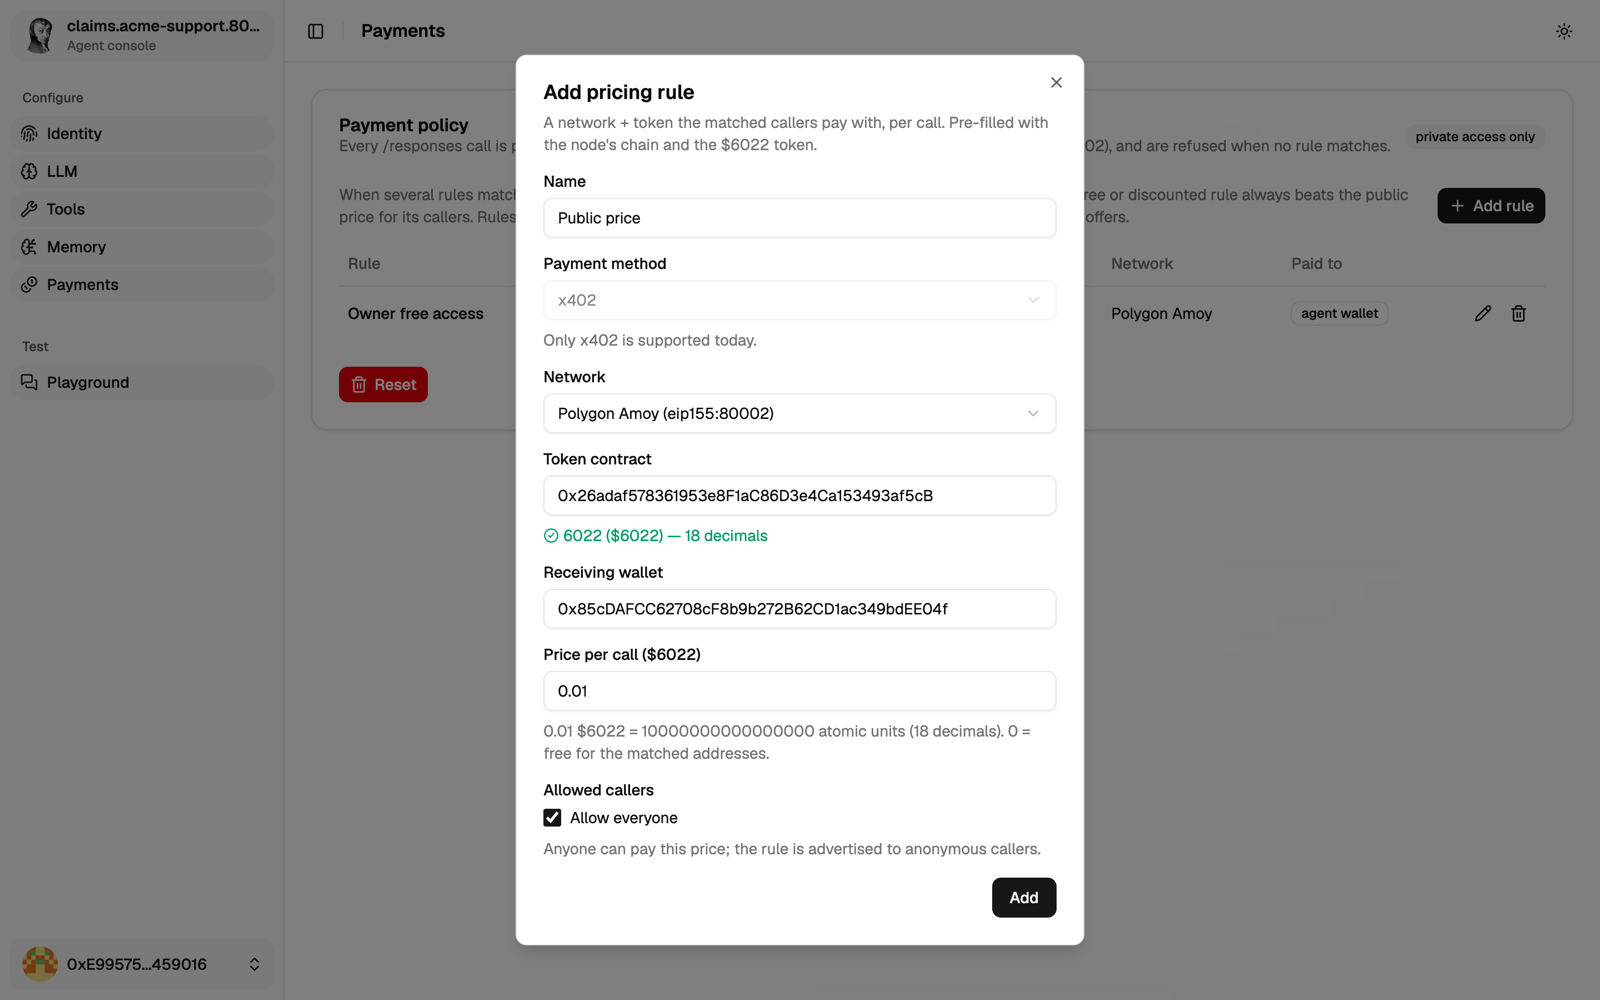Edit the Price per call field

(799, 691)
